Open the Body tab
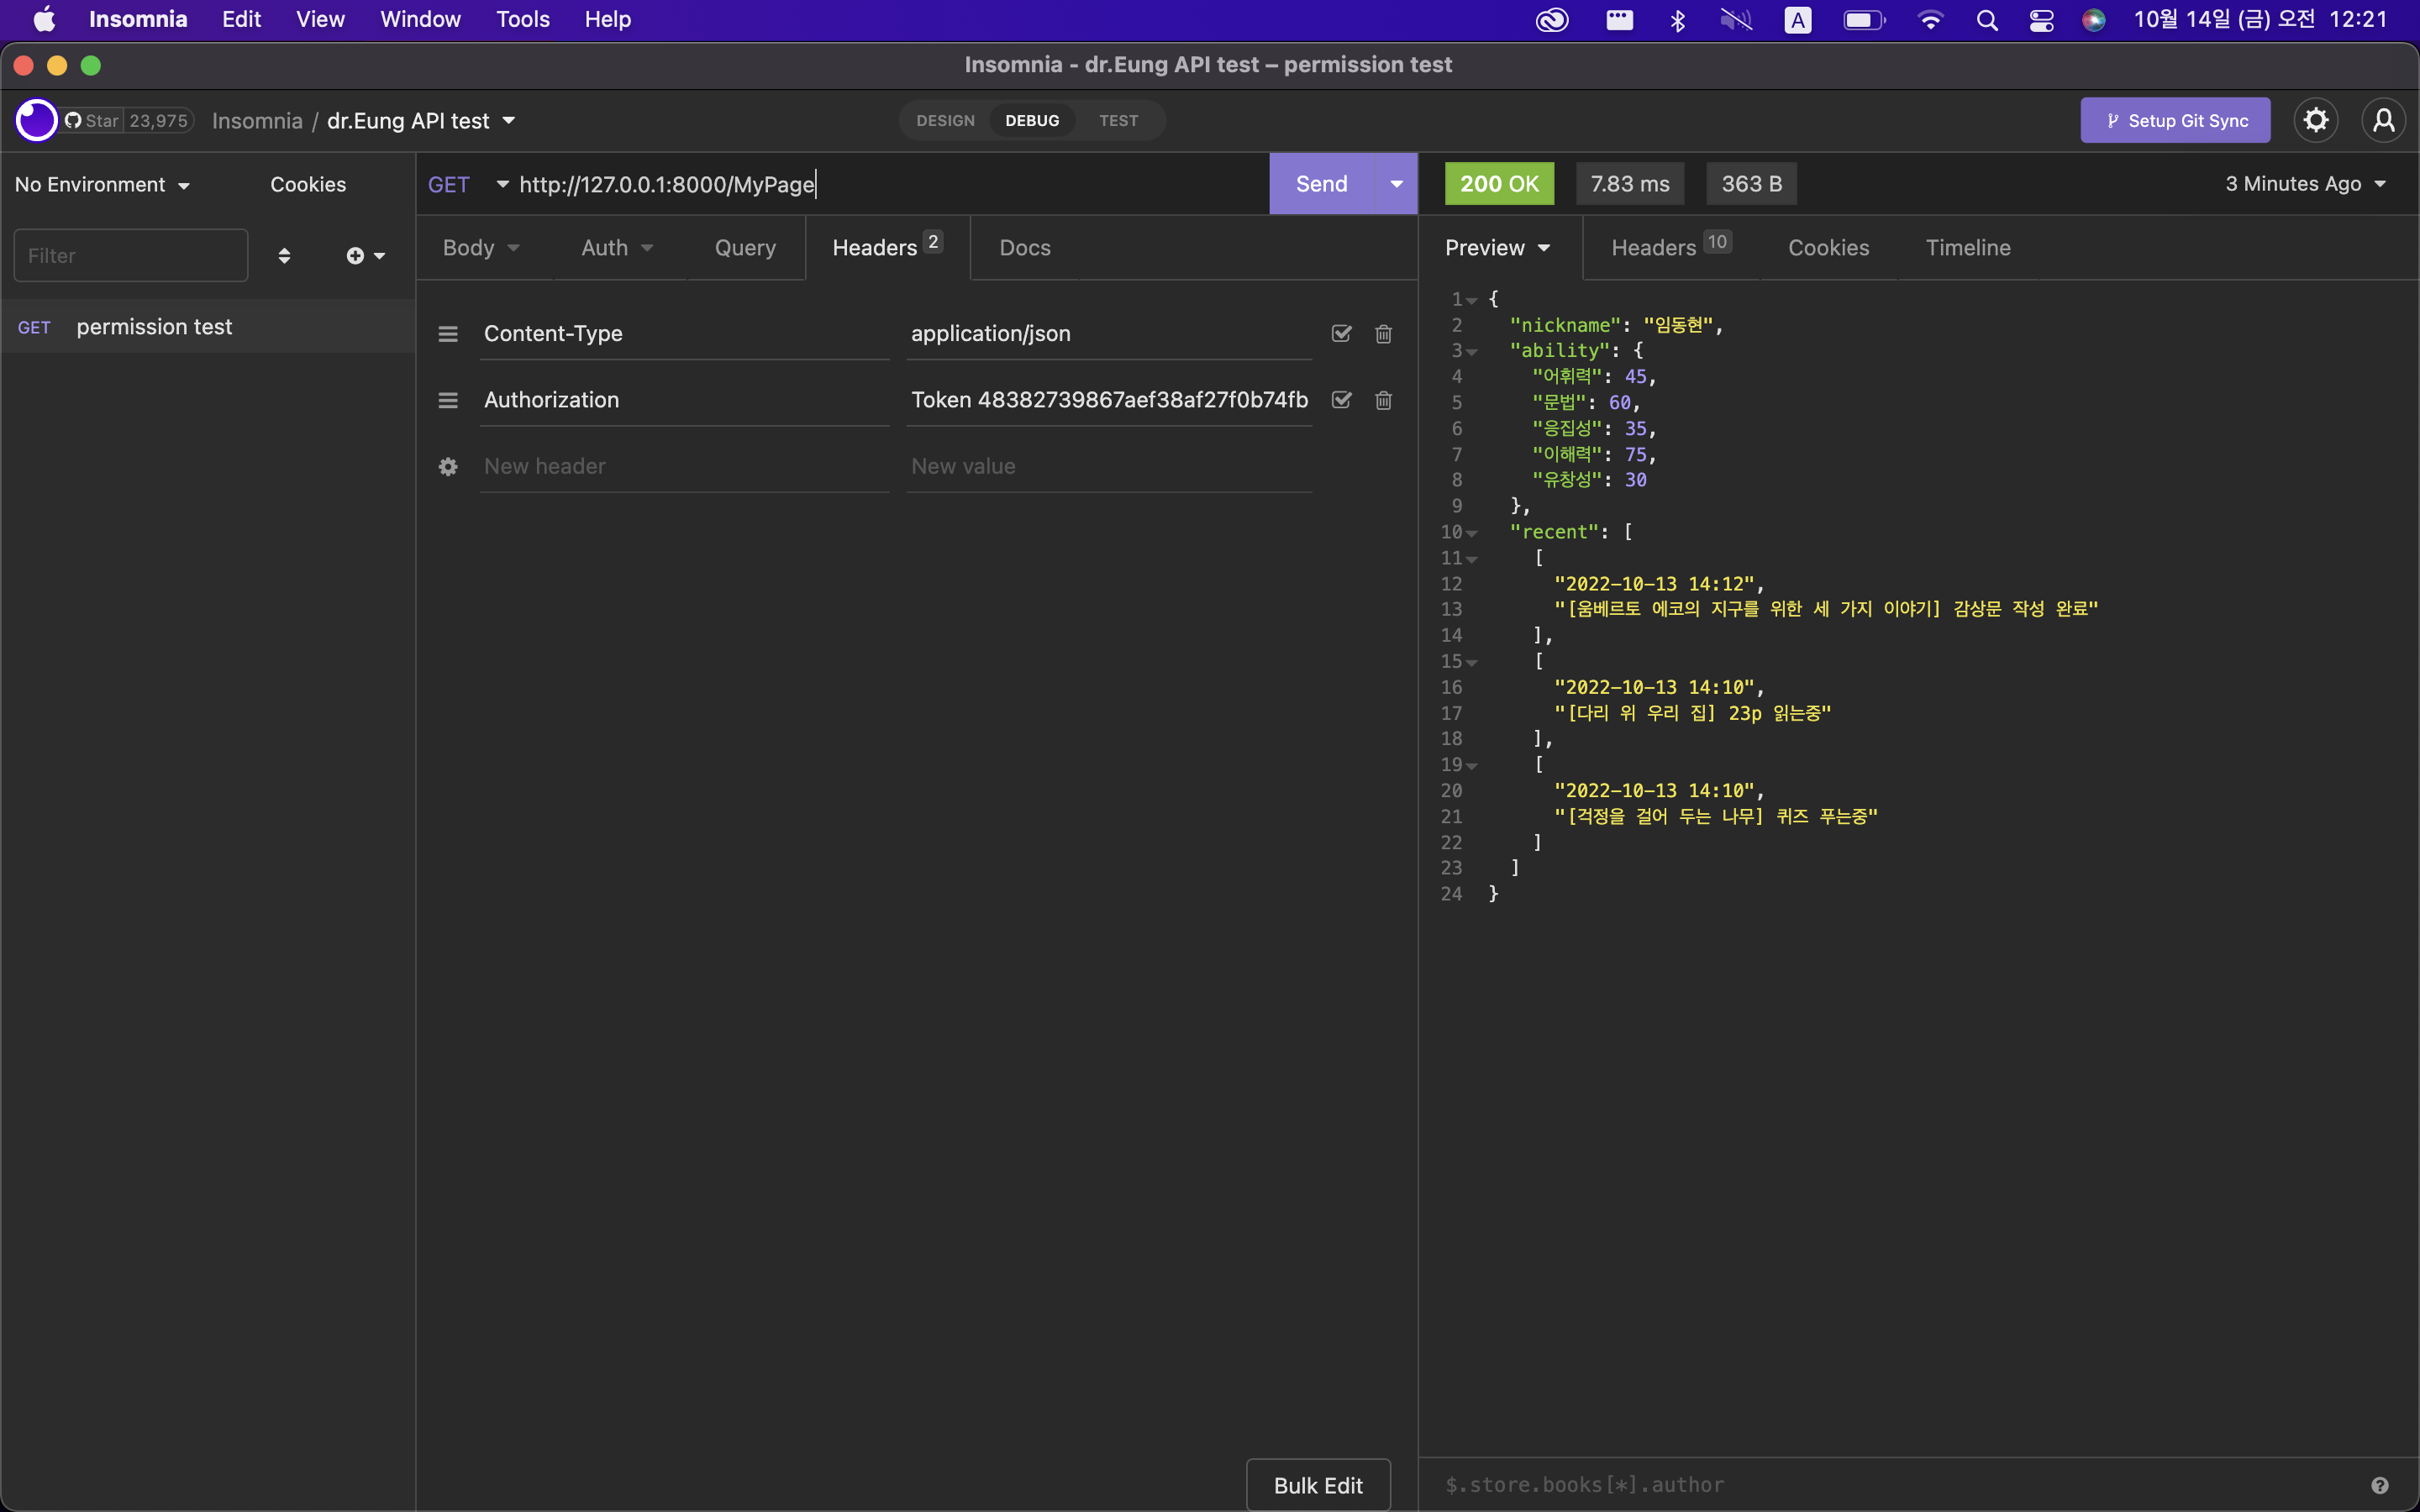This screenshot has height=1512, width=2420. pyautogui.click(x=481, y=248)
